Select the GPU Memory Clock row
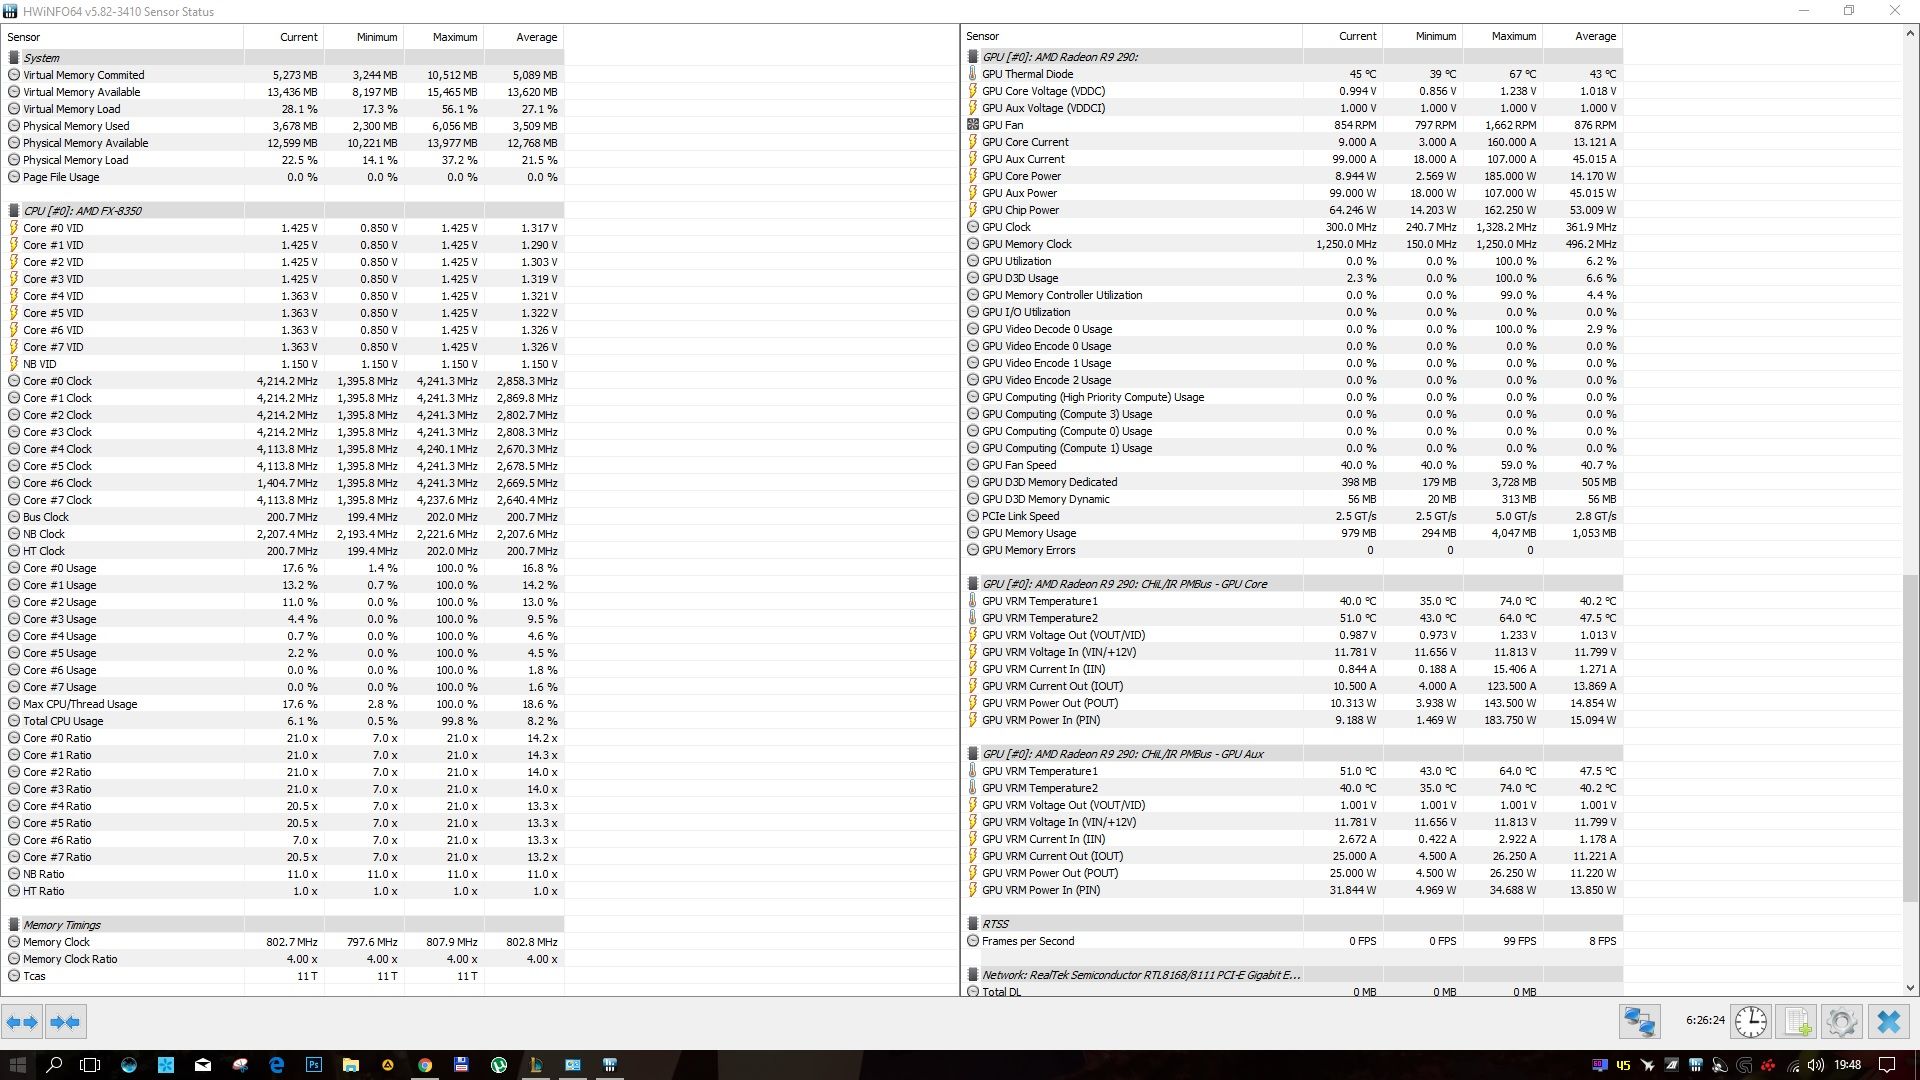The width and height of the screenshot is (1920, 1080). pyautogui.click(x=1292, y=244)
